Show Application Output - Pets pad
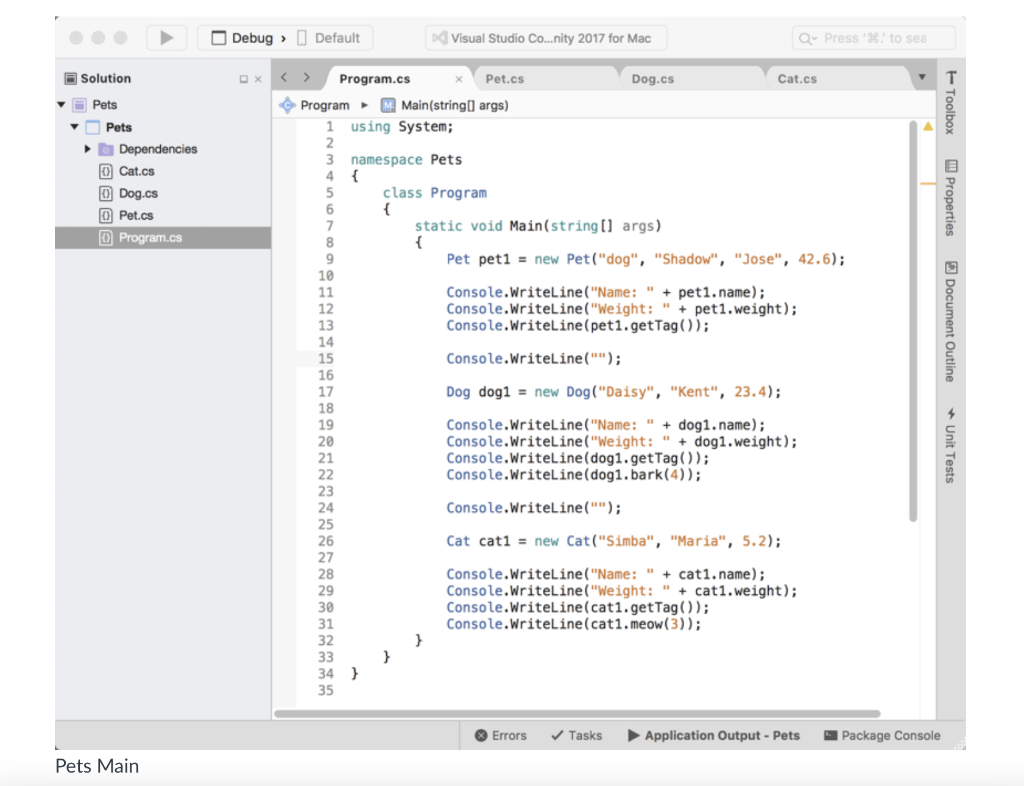 714,735
